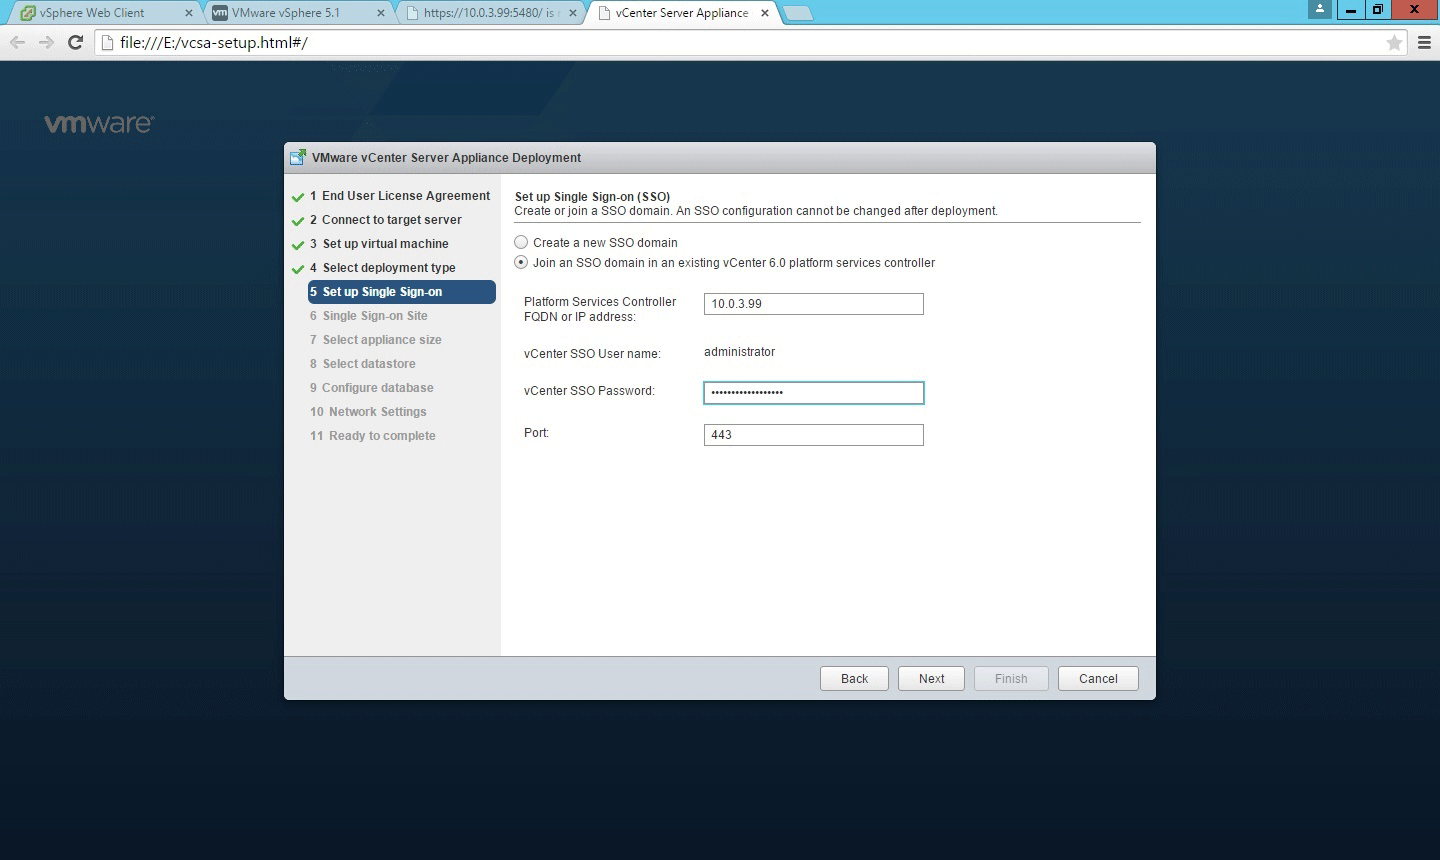Click the browser forward arrow icon

tap(46, 42)
